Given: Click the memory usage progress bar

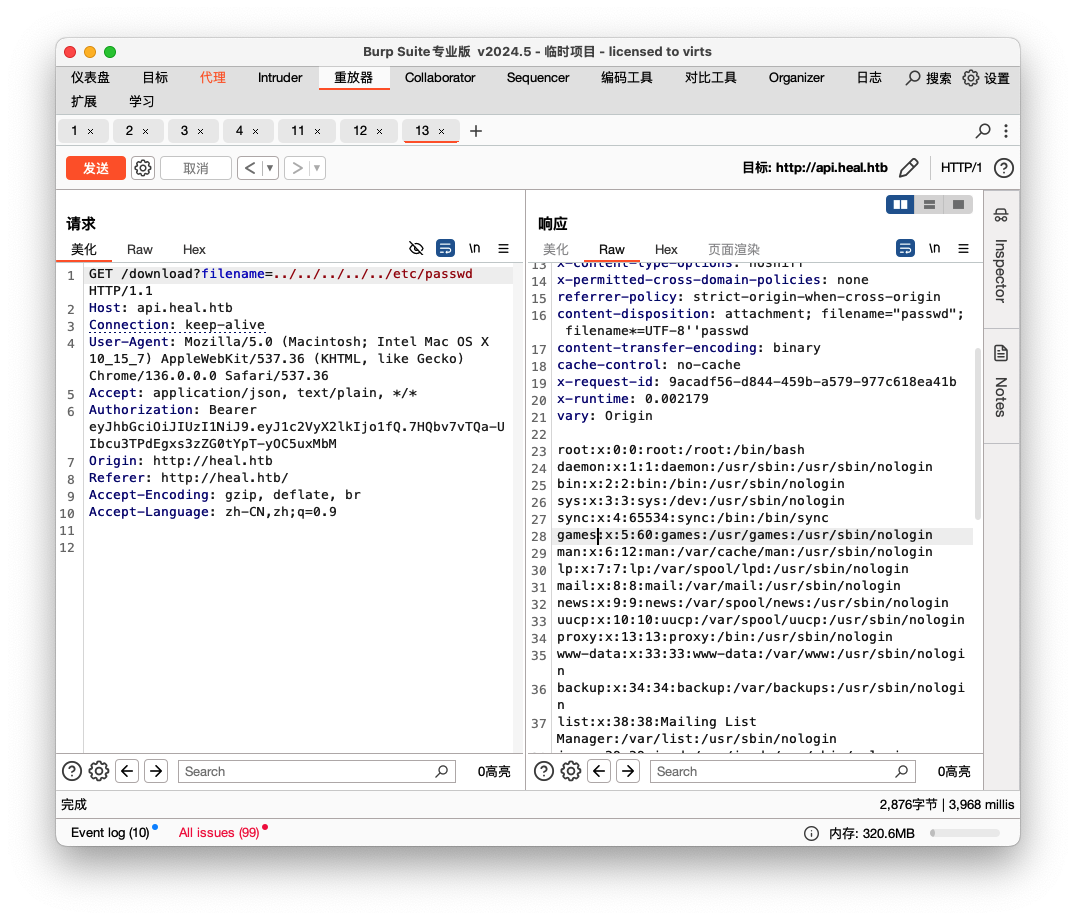Looking at the screenshot, I should click(x=965, y=833).
